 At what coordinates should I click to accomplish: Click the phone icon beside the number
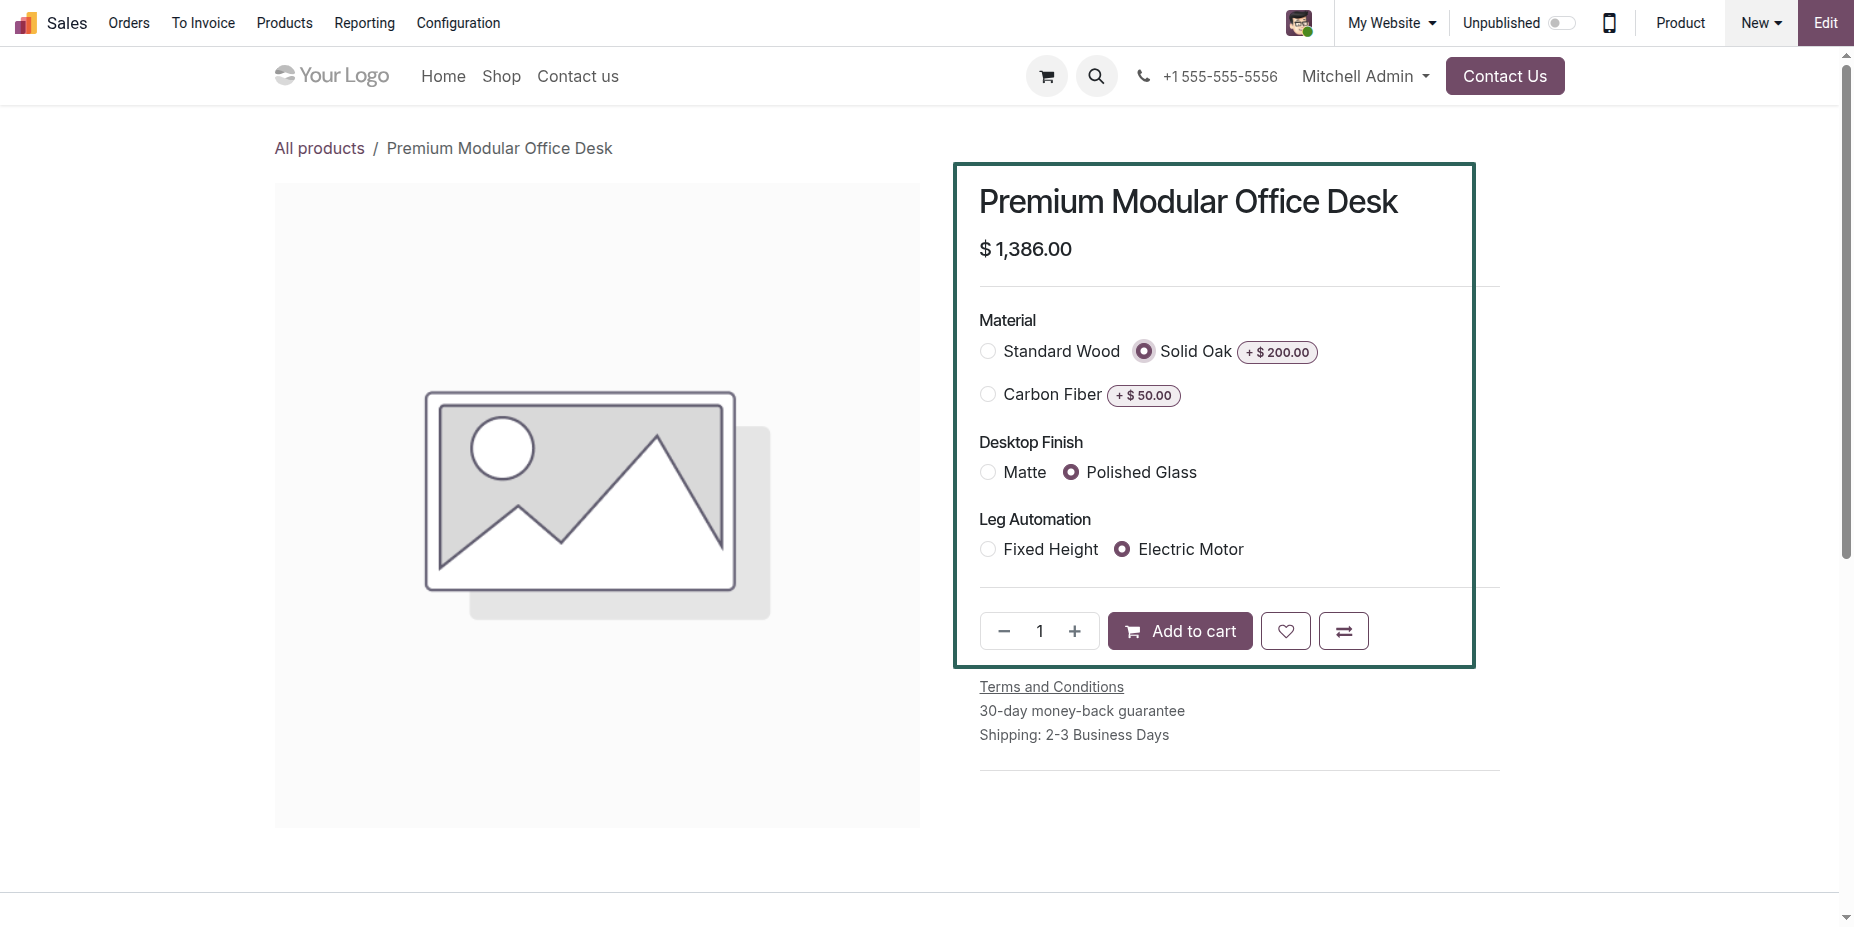point(1143,76)
